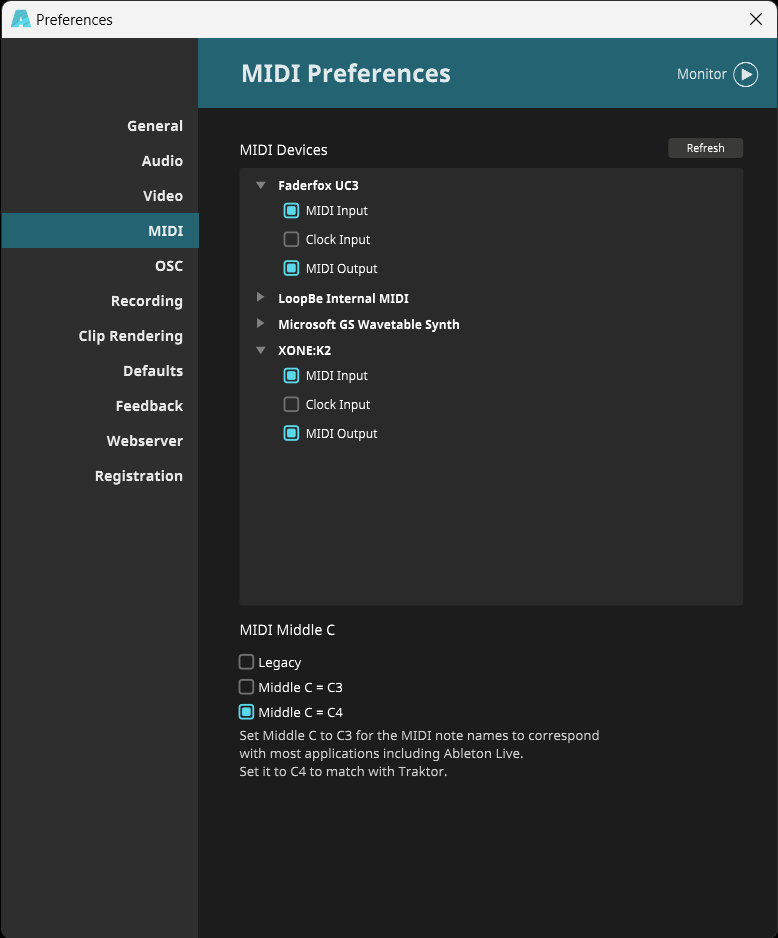Collapse the XONE:K2 device
The image size is (778, 938).
(x=261, y=350)
